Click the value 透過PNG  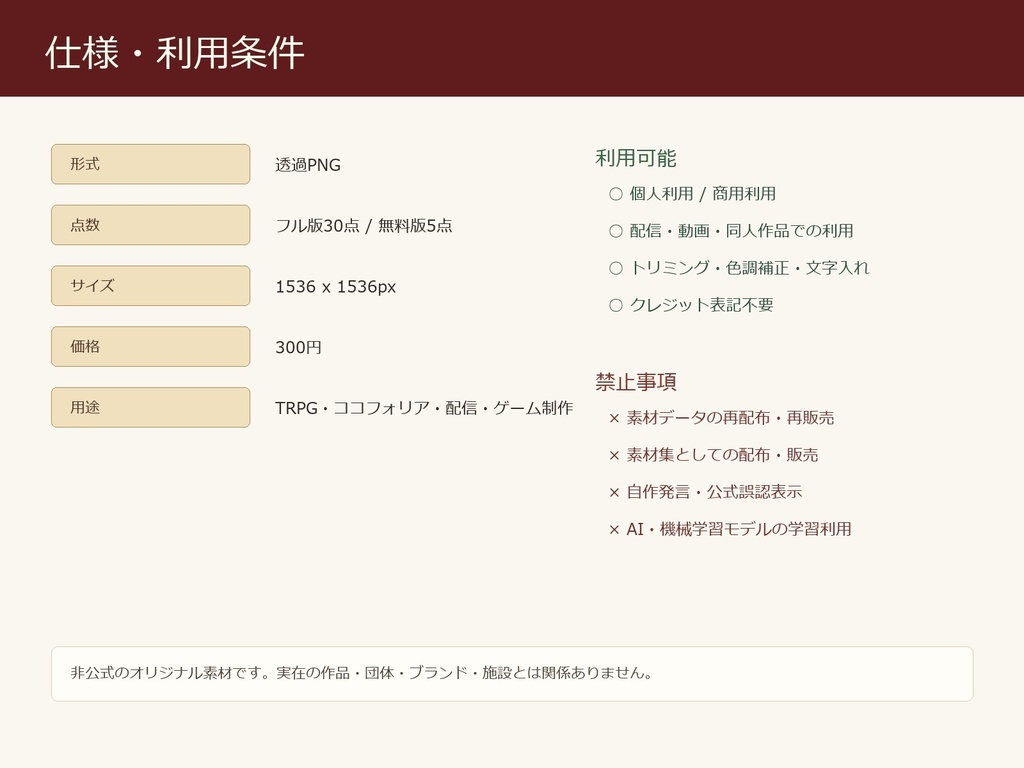coord(308,165)
